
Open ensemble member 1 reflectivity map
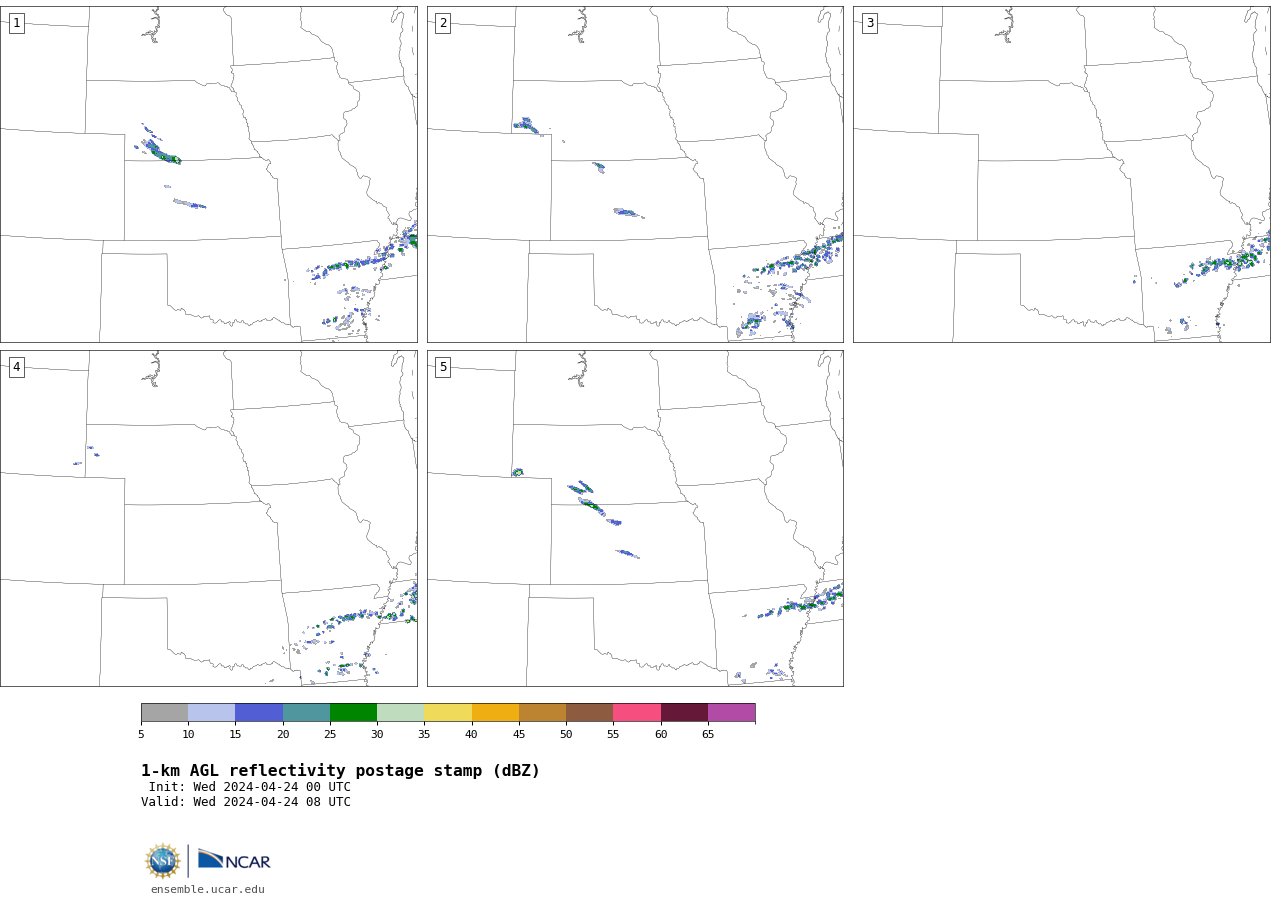209,174
